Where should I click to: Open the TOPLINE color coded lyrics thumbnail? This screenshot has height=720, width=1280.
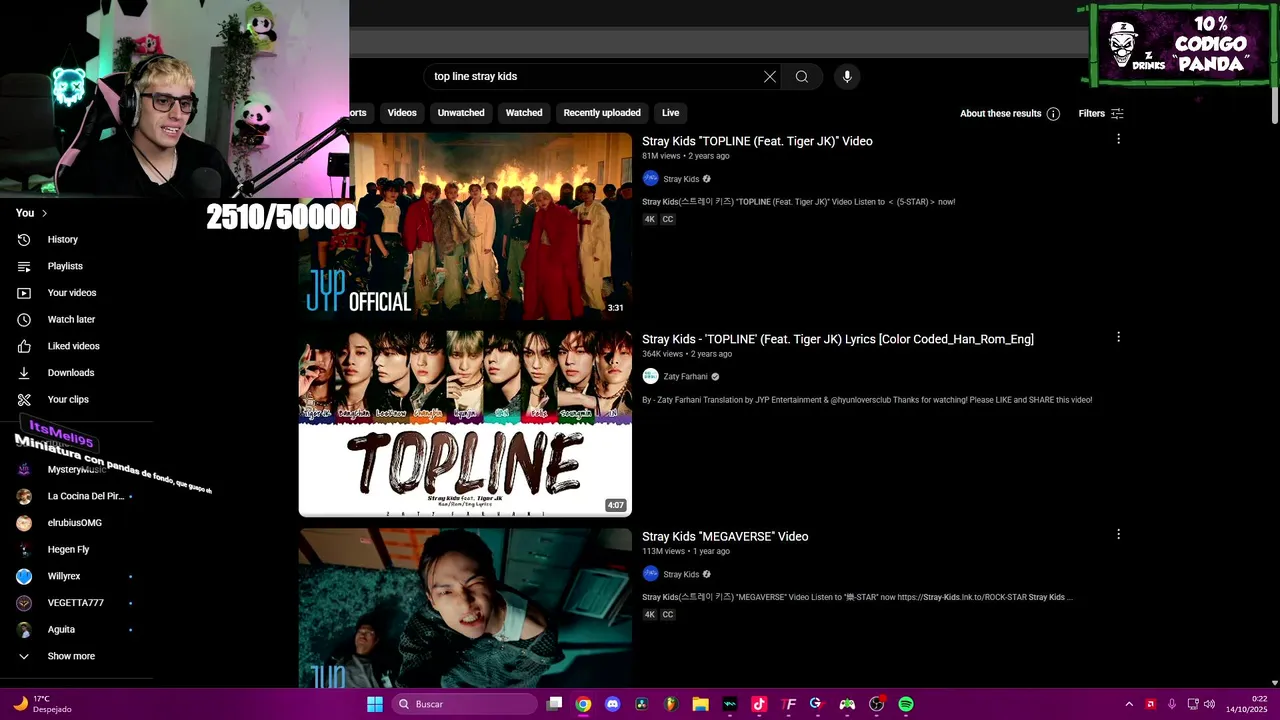(465, 424)
